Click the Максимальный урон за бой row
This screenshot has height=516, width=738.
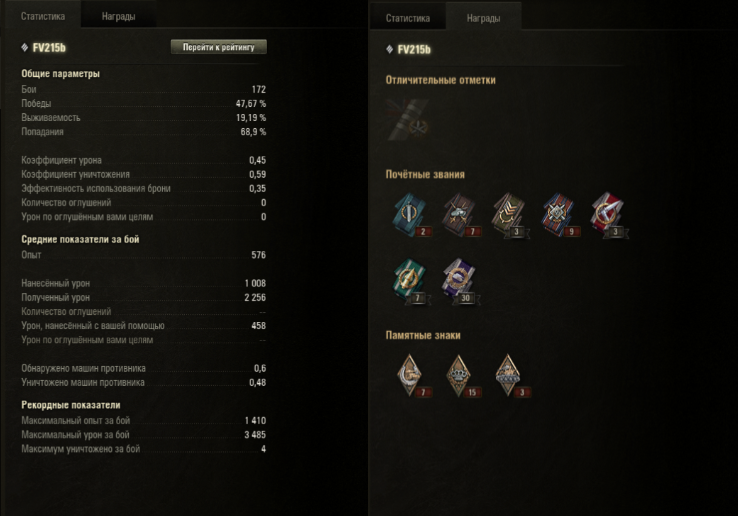tap(144, 435)
